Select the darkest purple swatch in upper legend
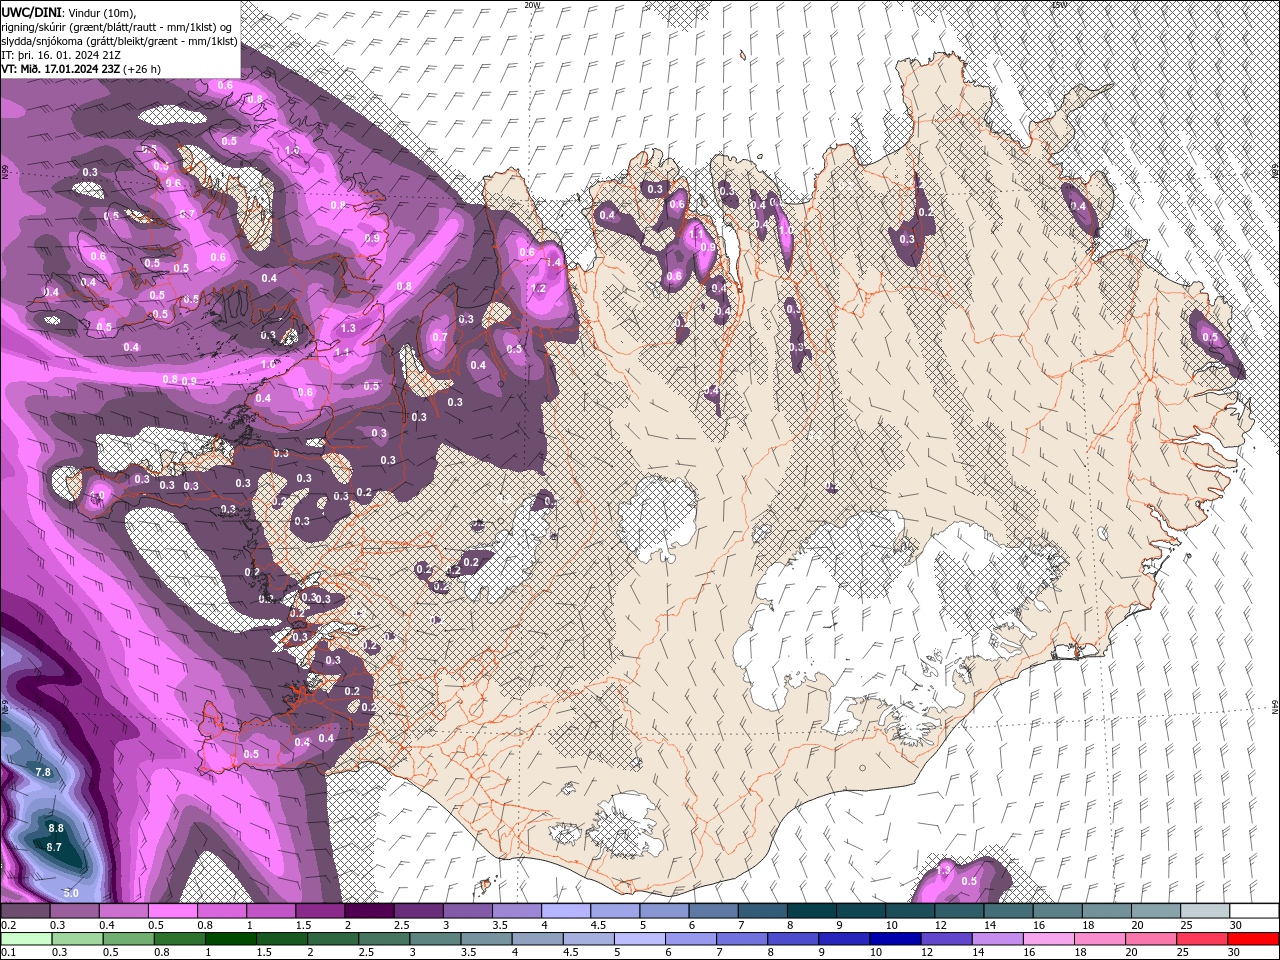The height and width of the screenshot is (960, 1280). pyautogui.click(x=369, y=911)
